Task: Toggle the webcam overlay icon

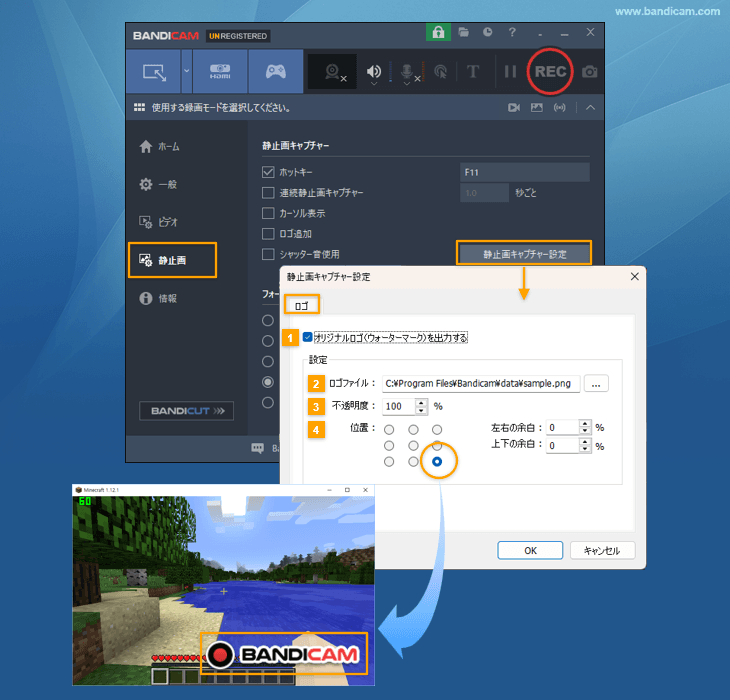Action: point(333,72)
